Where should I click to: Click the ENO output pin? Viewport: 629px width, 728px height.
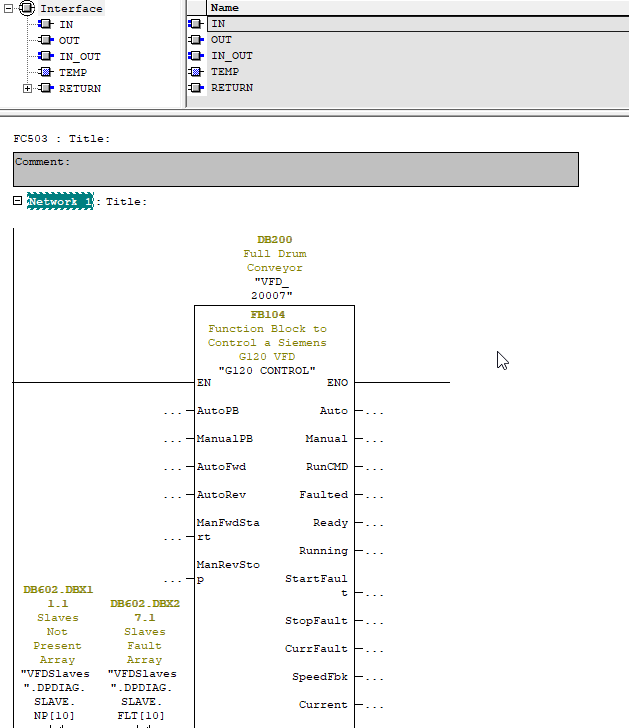click(x=337, y=383)
